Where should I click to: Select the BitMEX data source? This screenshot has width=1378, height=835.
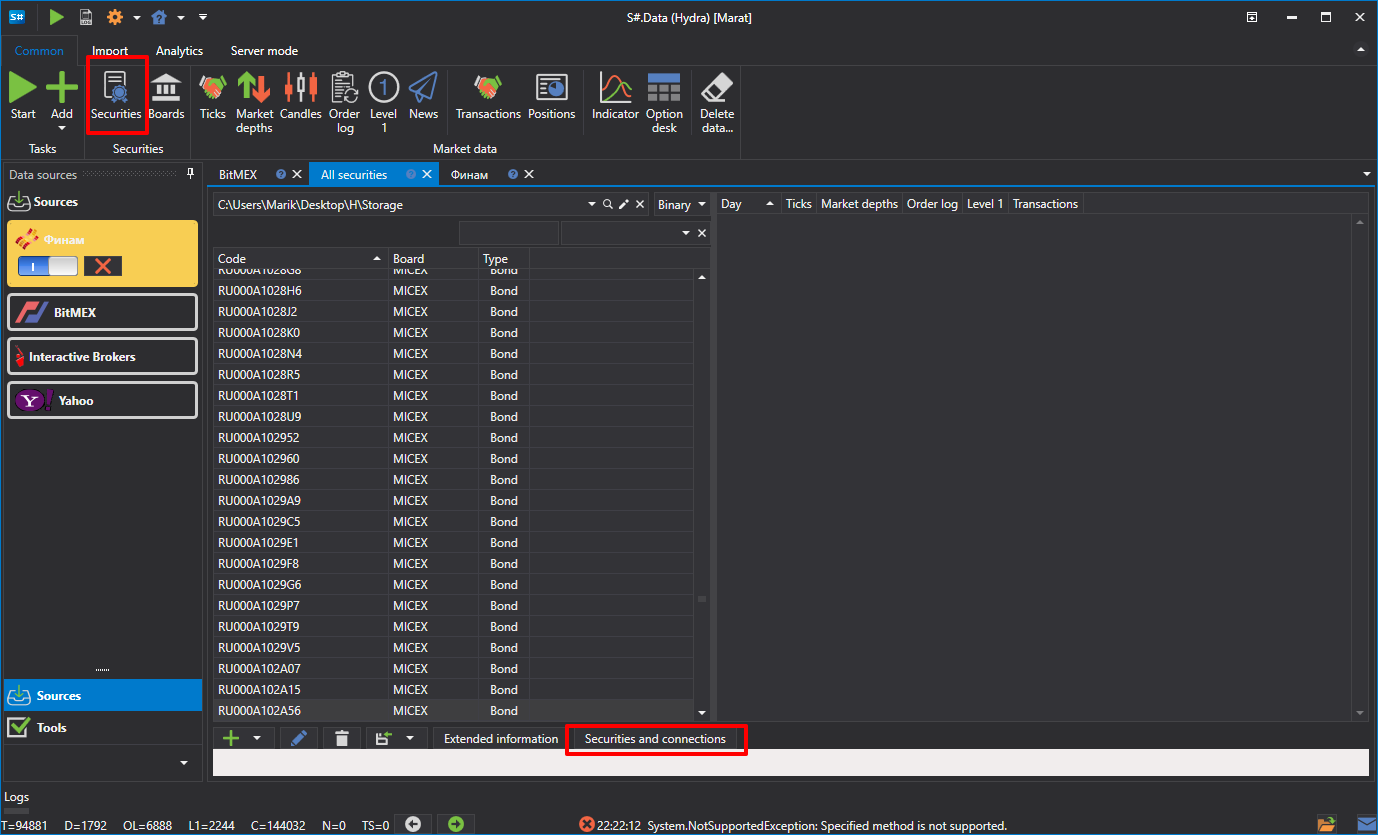coord(103,312)
